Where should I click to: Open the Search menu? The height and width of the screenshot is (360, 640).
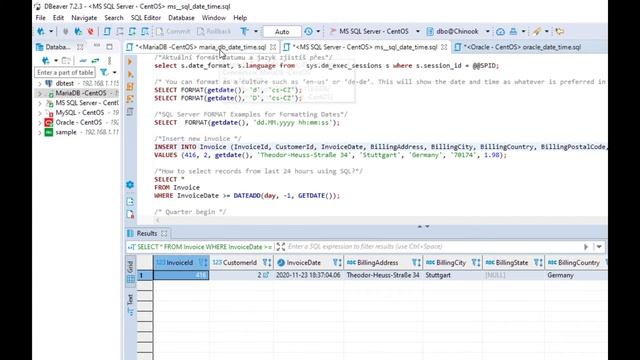tap(114, 18)
